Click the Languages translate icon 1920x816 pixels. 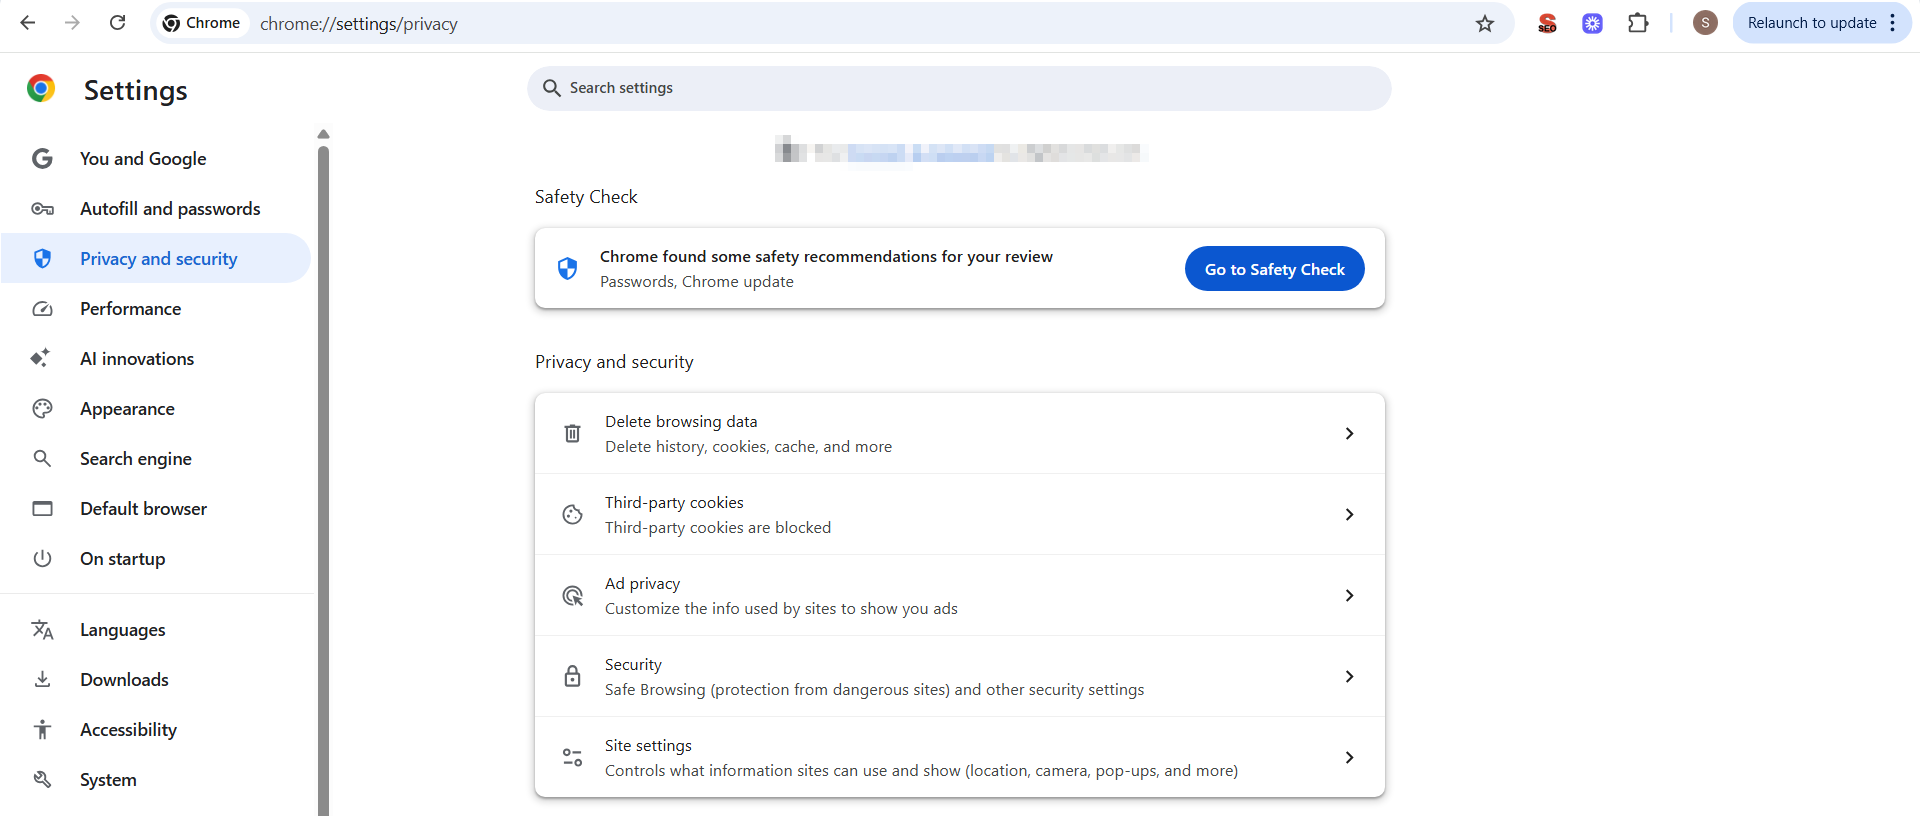[42, 629]
